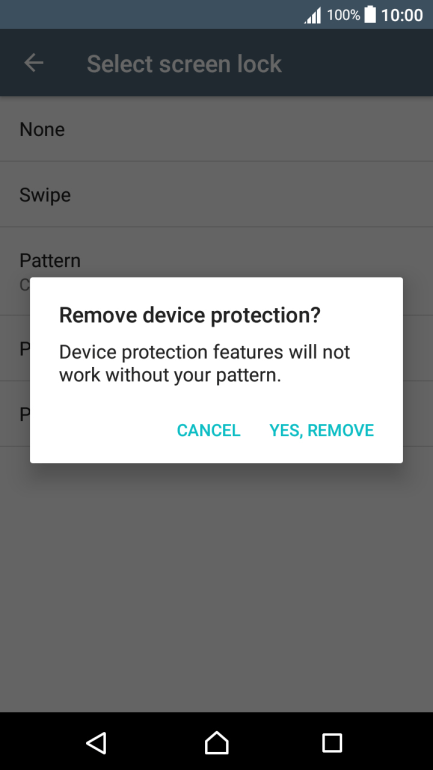Tap the Remove device protection? heading

point(189,315)
